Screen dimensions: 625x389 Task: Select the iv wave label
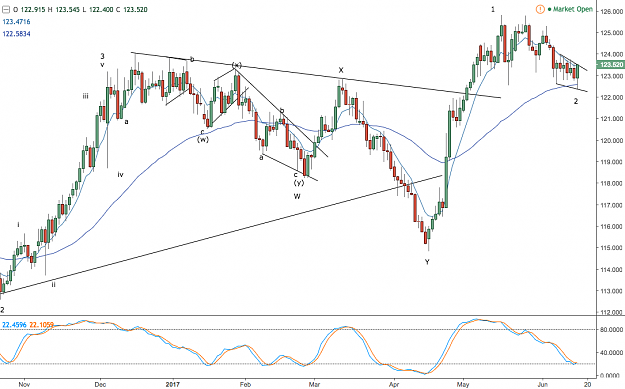pyautogui.click(x=120, y=174)
